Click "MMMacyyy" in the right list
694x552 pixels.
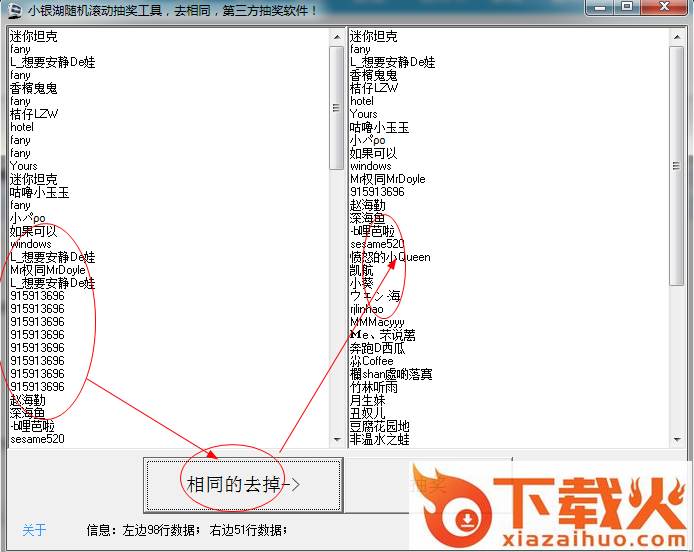pos(377,322)
